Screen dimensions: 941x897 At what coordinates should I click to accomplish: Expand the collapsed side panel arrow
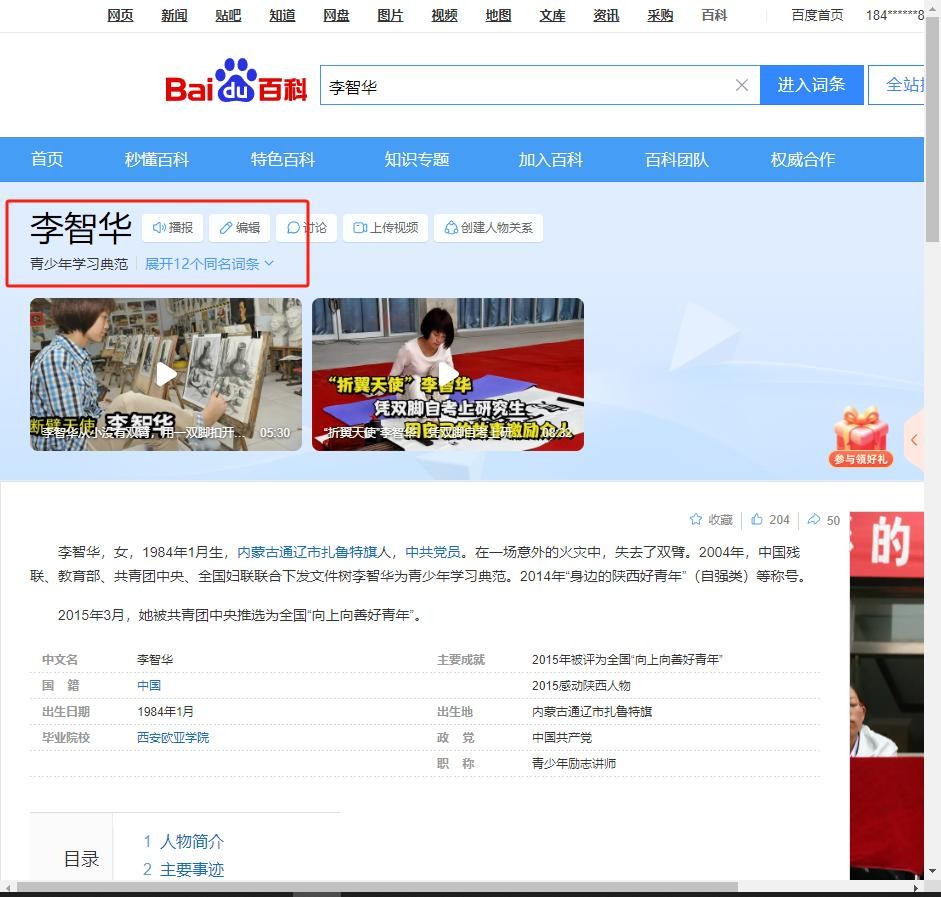pyautogui.click(x=914, y=440)
